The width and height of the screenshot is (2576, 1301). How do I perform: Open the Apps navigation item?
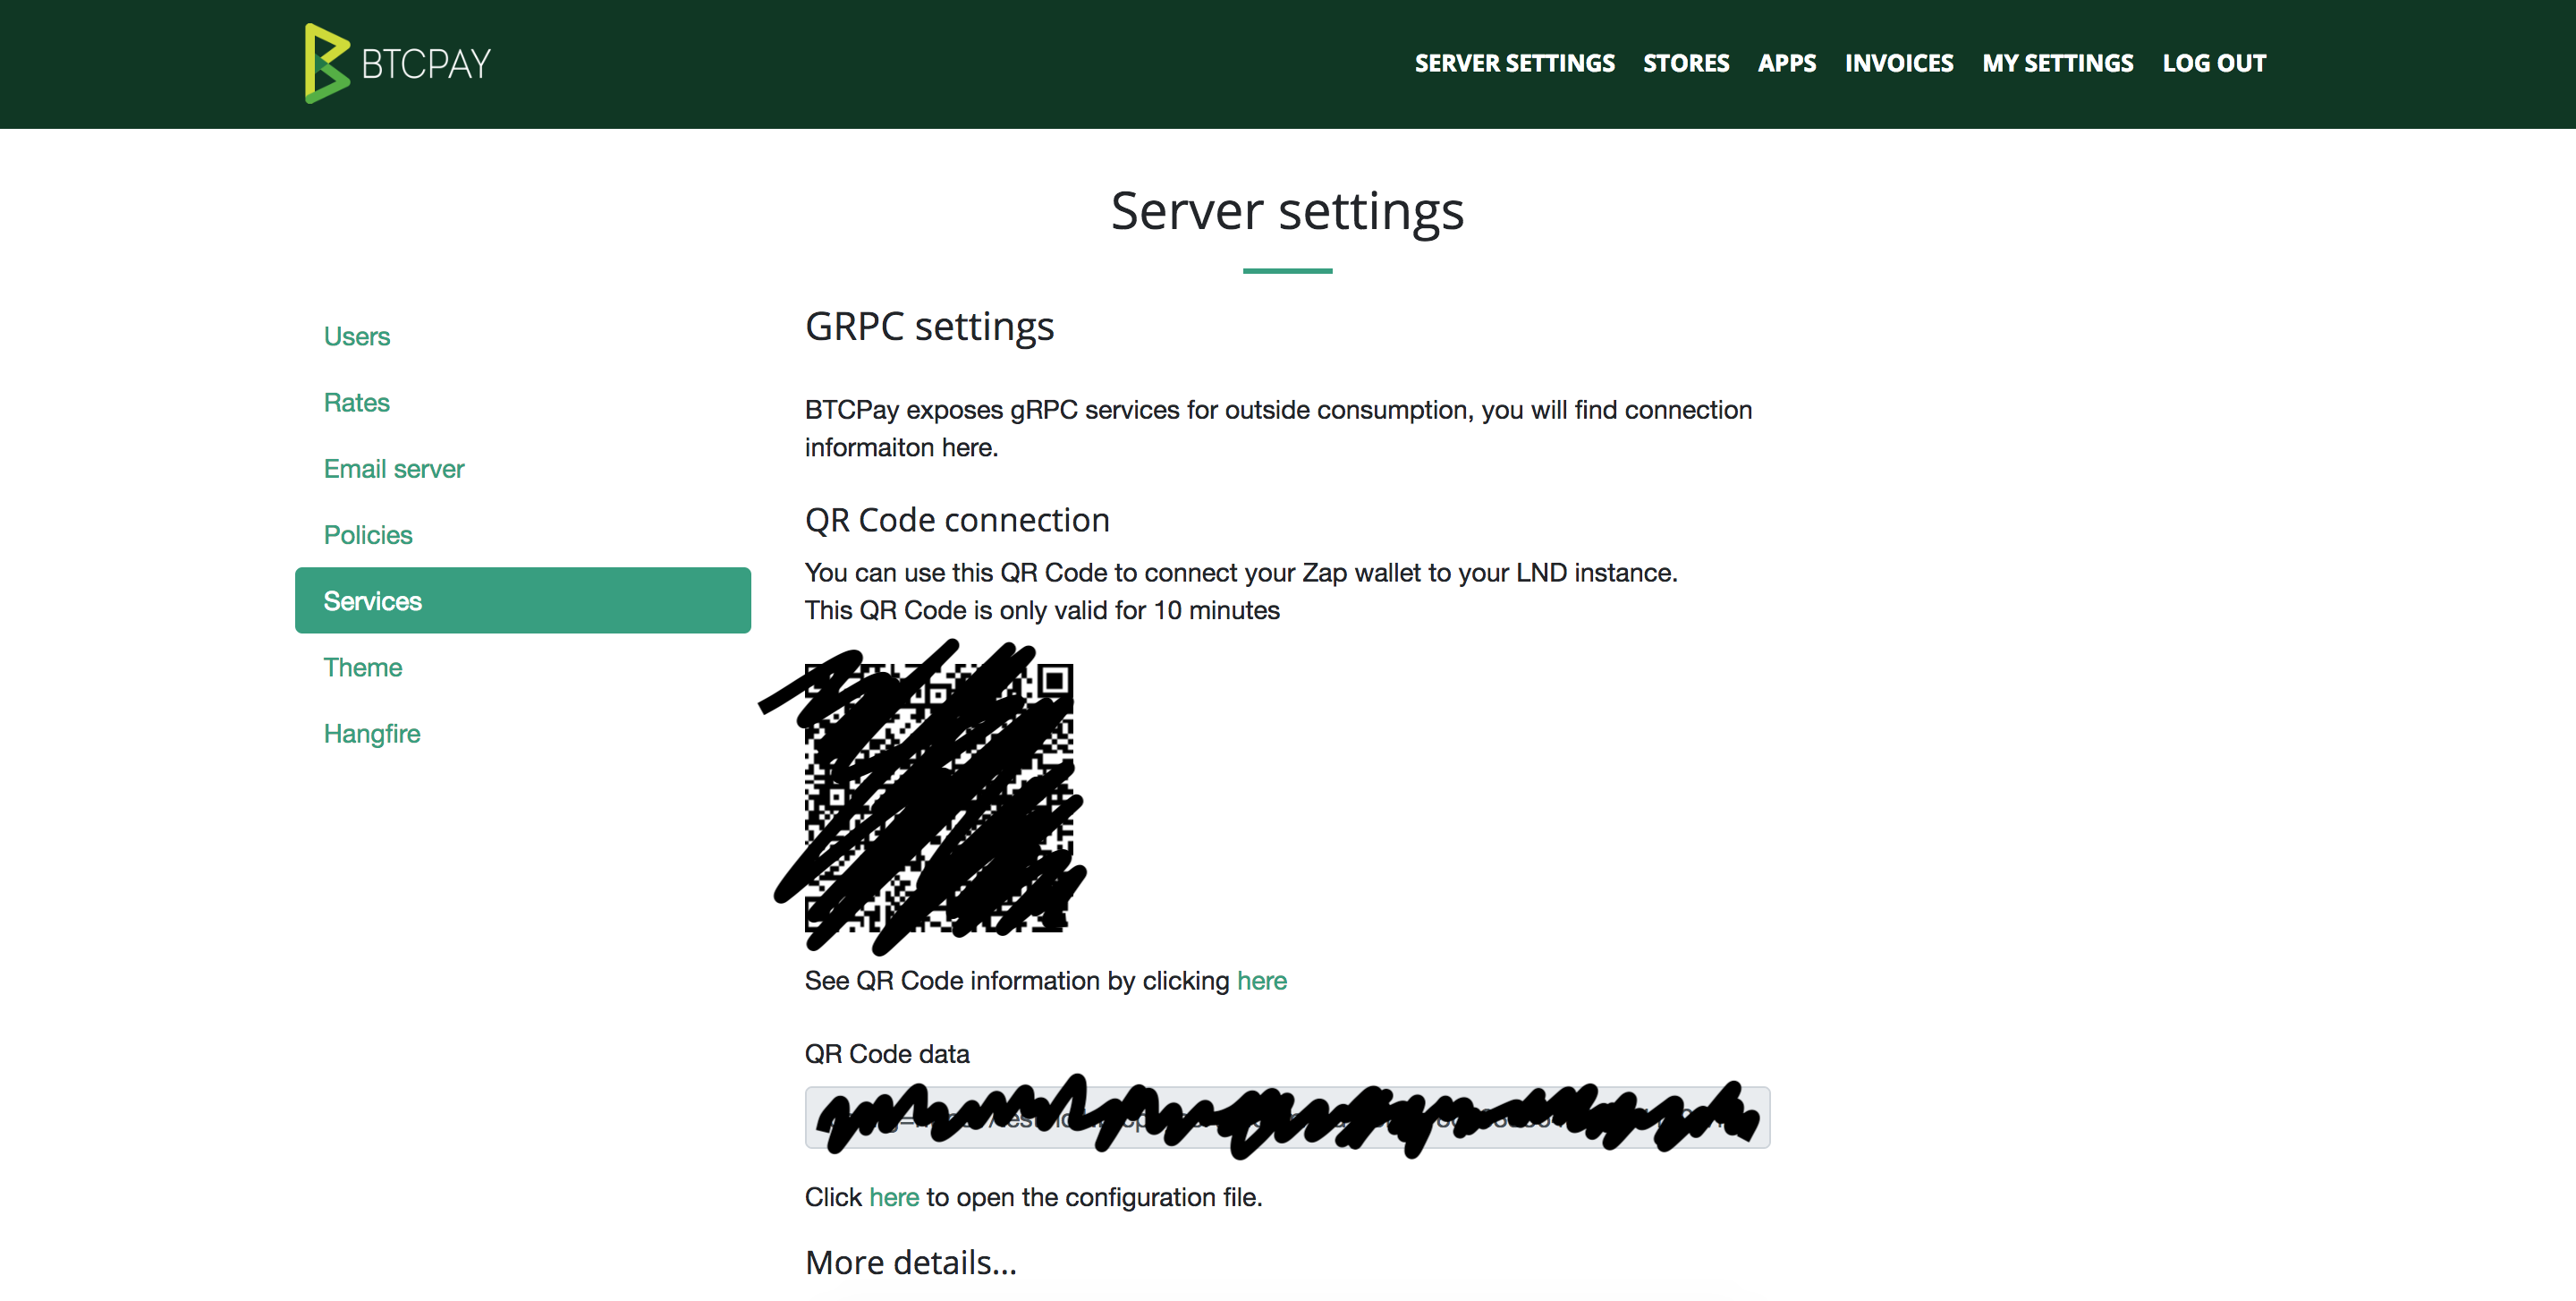[x=1787, y=63]
